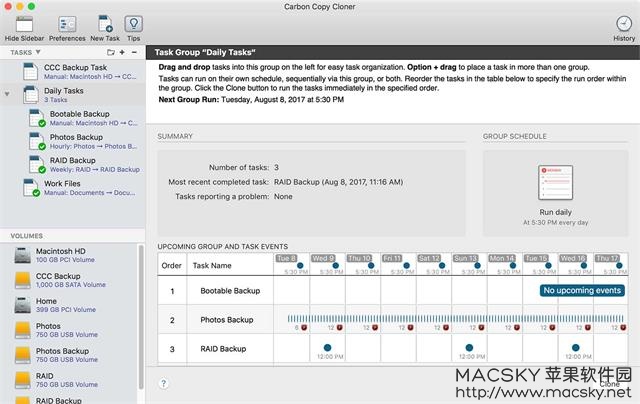Click the Fri 11 date header

[392, 258]
